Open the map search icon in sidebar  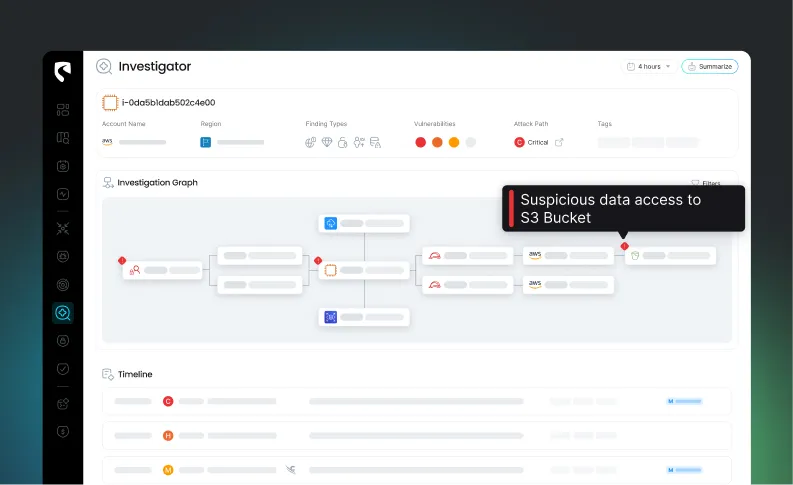[63, 138]
